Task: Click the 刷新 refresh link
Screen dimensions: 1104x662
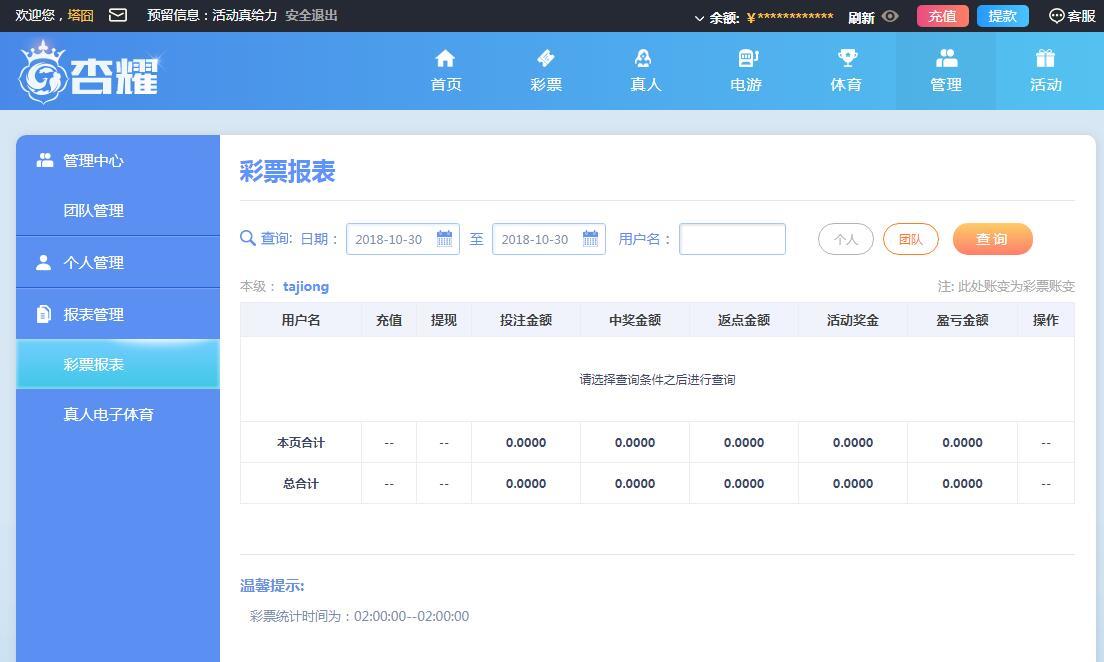Action: tap(861, 18)
